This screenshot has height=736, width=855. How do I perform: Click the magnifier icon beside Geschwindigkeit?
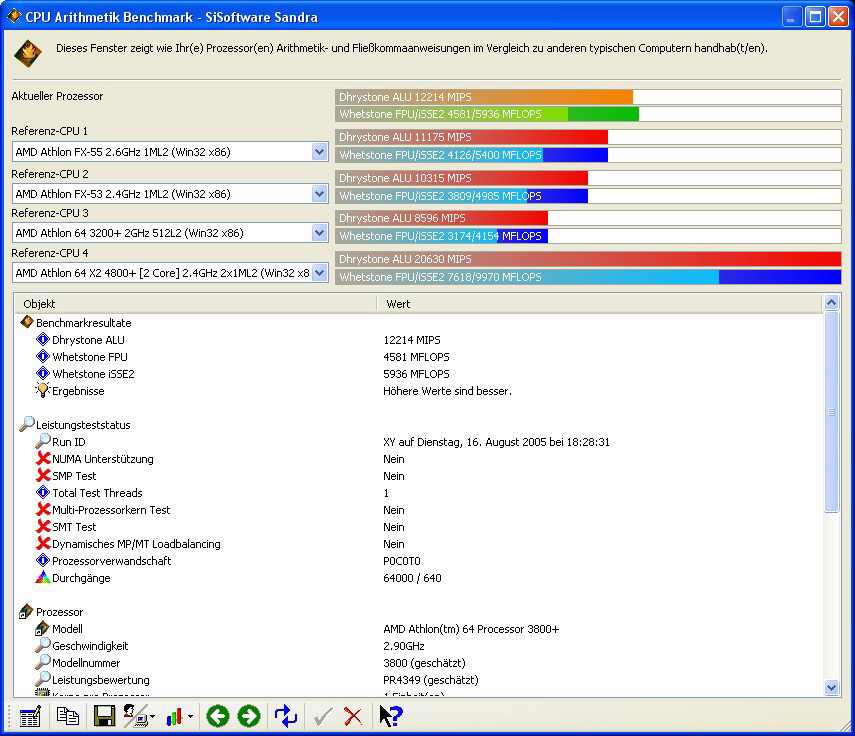click(x=43, y=645)
